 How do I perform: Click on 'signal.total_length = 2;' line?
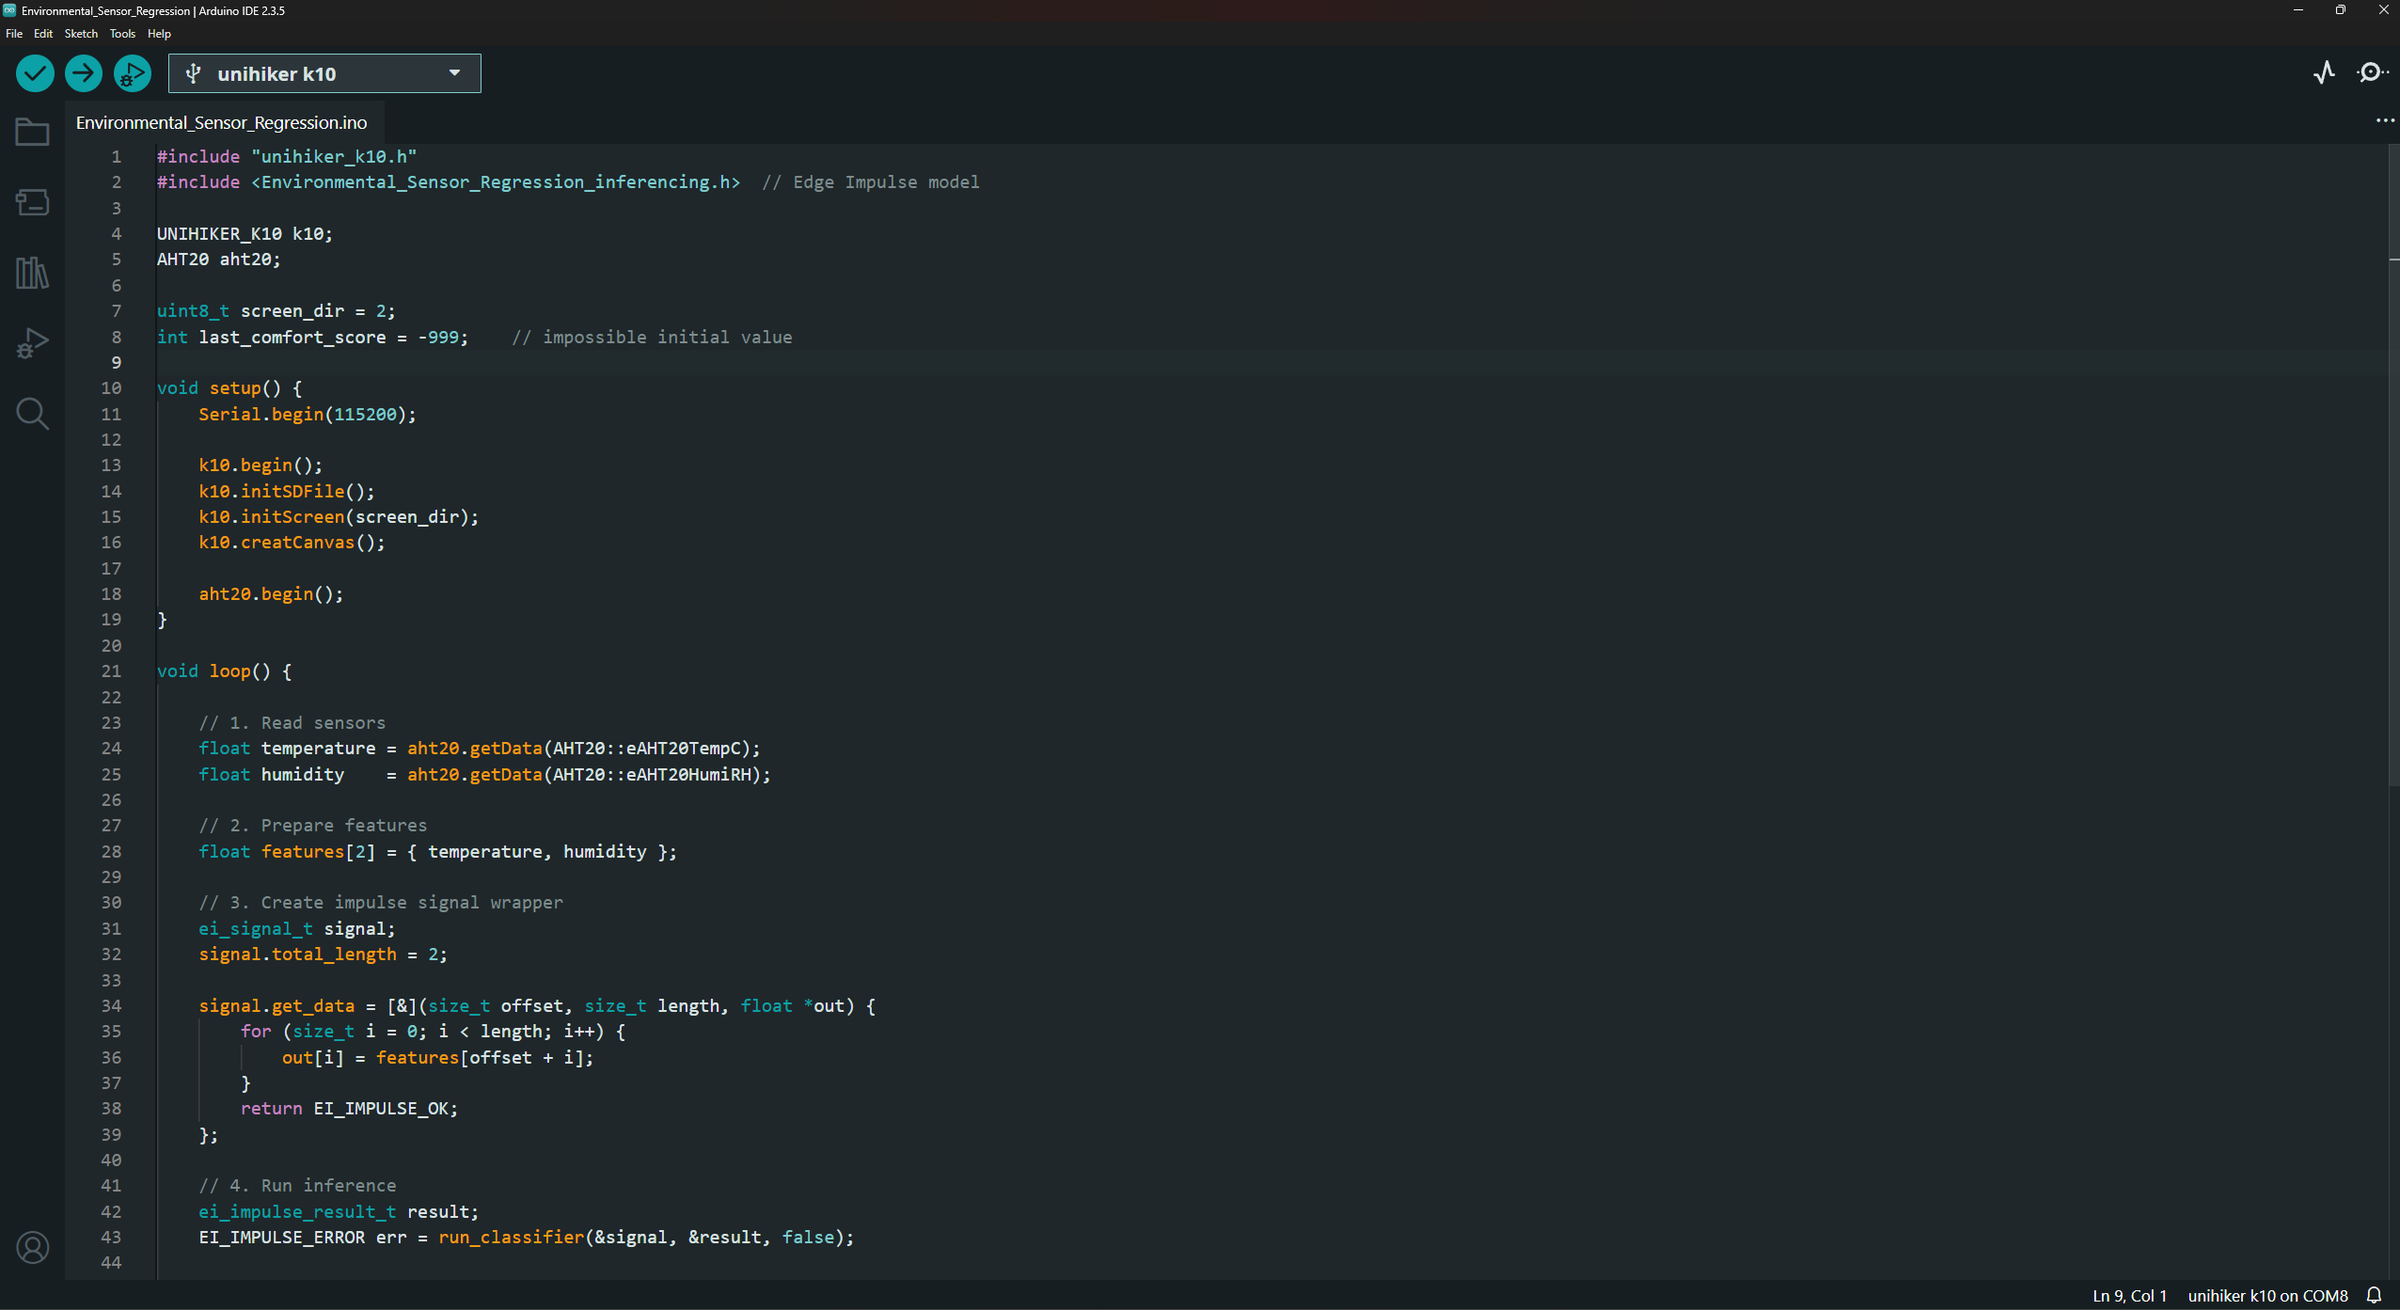click(x=323, y=954)
